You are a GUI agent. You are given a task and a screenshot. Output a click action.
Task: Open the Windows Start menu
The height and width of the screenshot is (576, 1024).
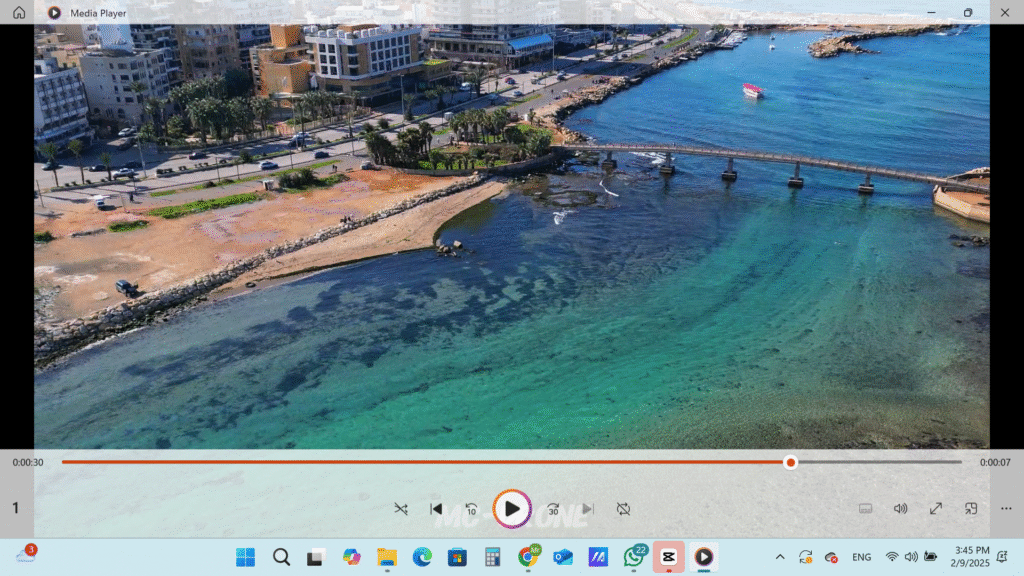pyautogui.click(x=244, y=556)
